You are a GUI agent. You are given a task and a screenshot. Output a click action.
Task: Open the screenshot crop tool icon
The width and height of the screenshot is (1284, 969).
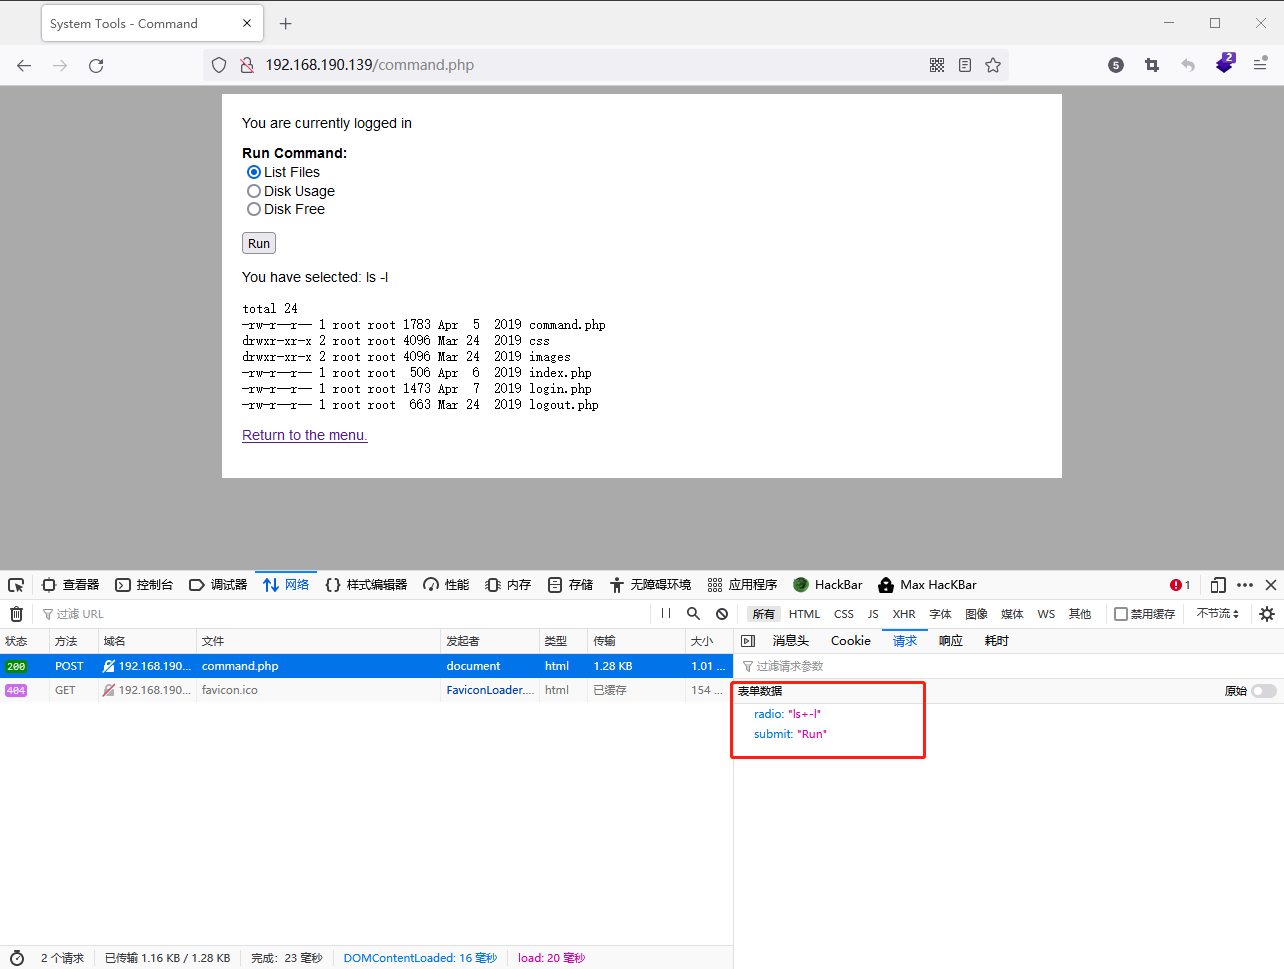coord(1152,65)
